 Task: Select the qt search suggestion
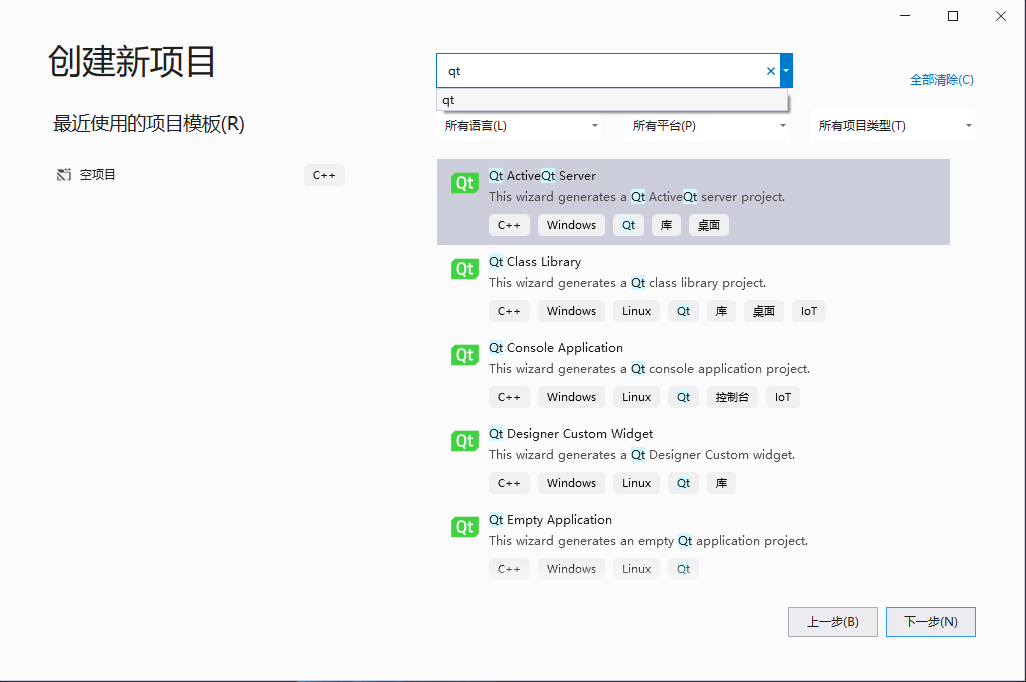coord(612,100)
